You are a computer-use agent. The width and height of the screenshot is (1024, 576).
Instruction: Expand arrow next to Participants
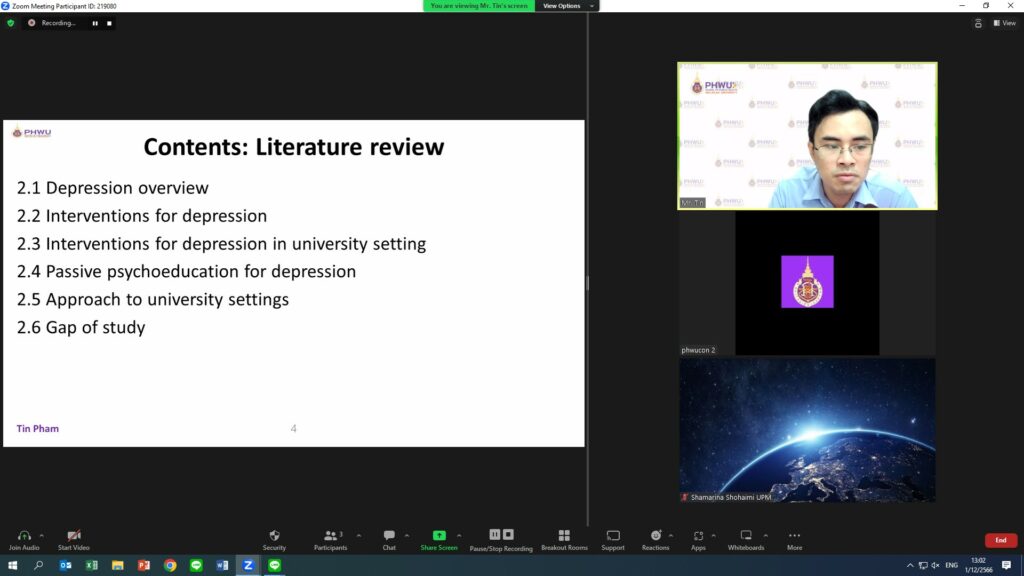pyautogui.click(x=359, y=536)
